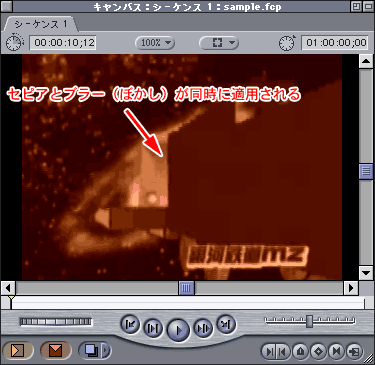
Task: Go to the next edit point
Action: (x=226, y=324)
